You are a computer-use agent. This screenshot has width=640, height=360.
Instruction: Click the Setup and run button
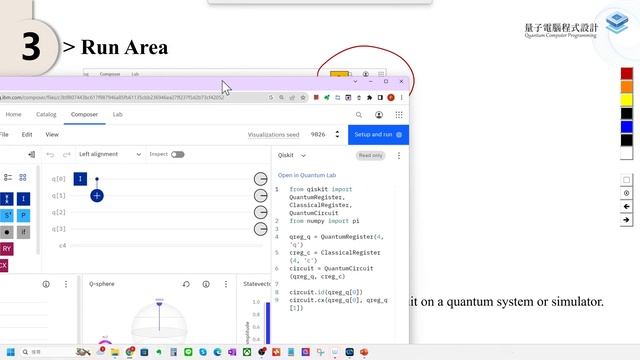(x=378, y=135)
